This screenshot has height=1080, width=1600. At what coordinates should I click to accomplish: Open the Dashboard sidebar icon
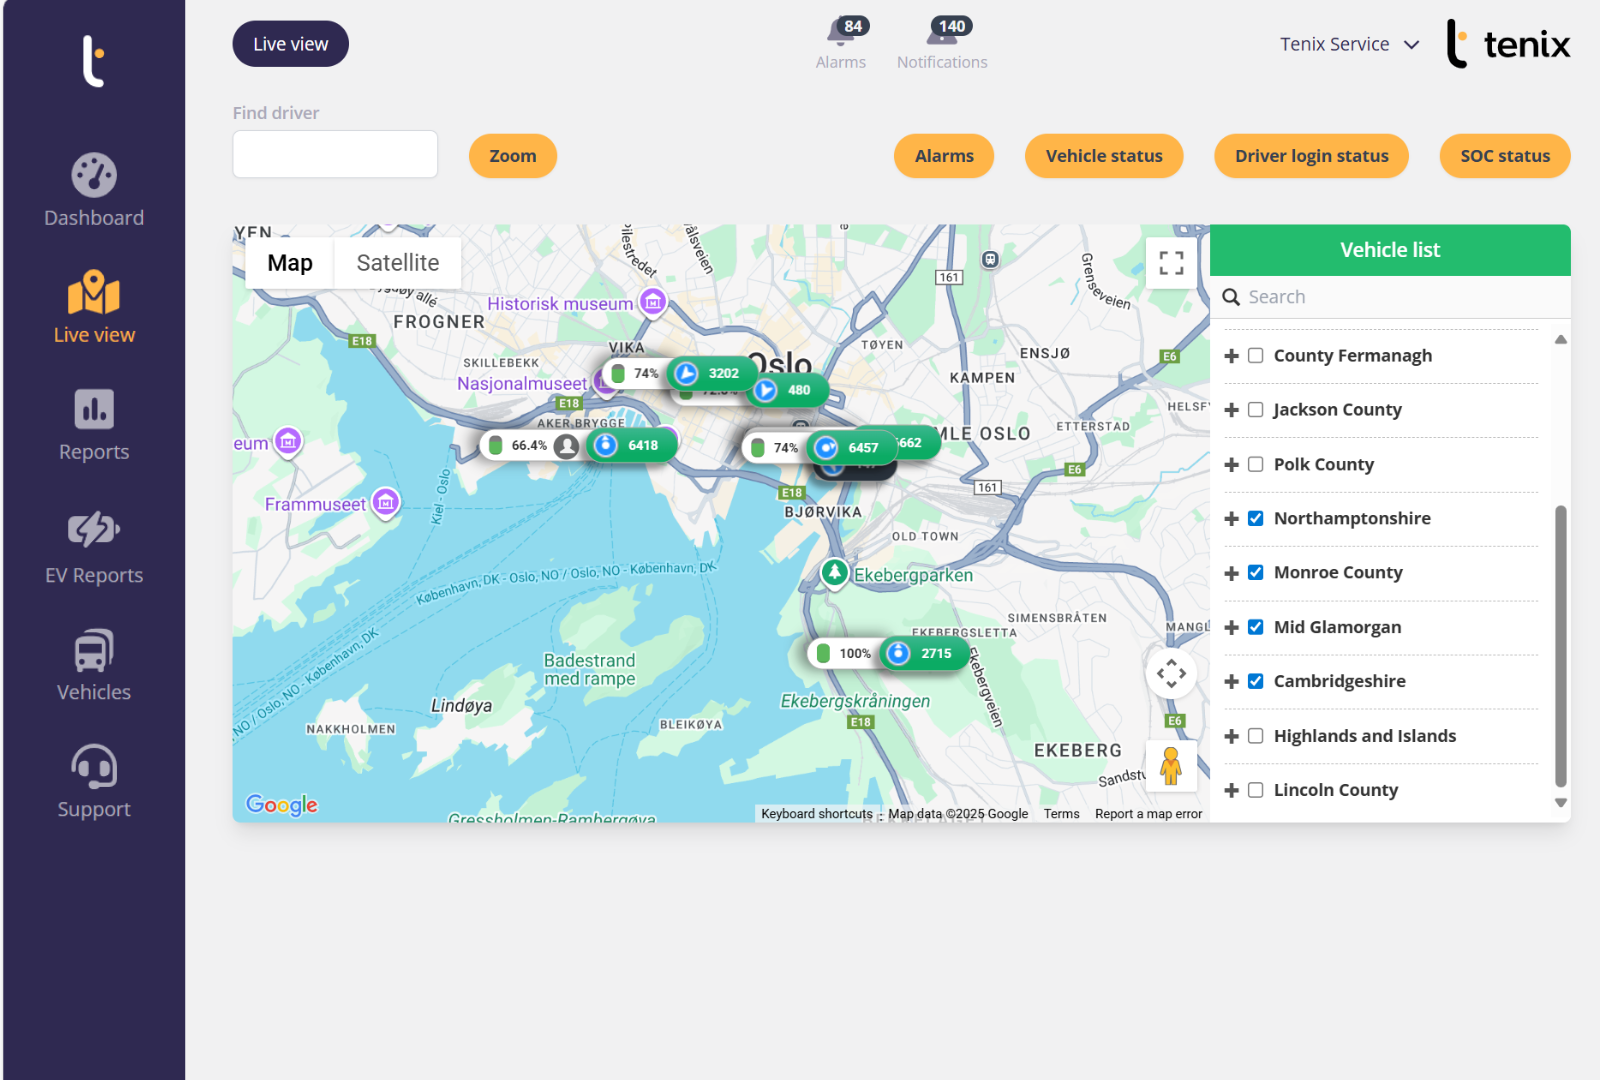coord(94,176)
